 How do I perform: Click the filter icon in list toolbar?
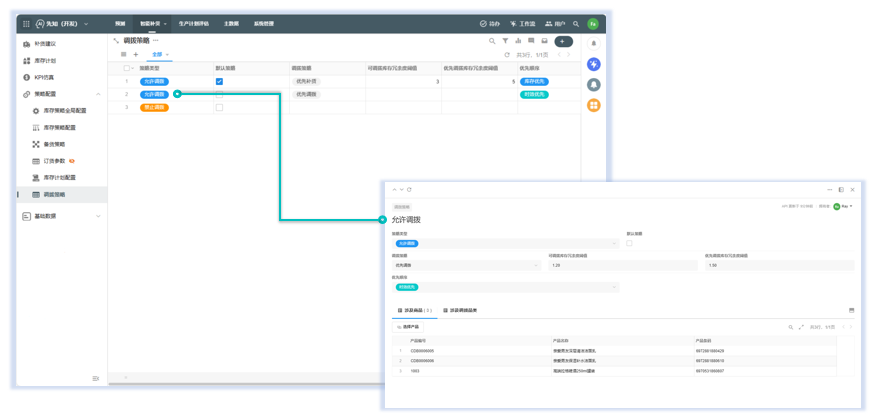tap(505, 41)
